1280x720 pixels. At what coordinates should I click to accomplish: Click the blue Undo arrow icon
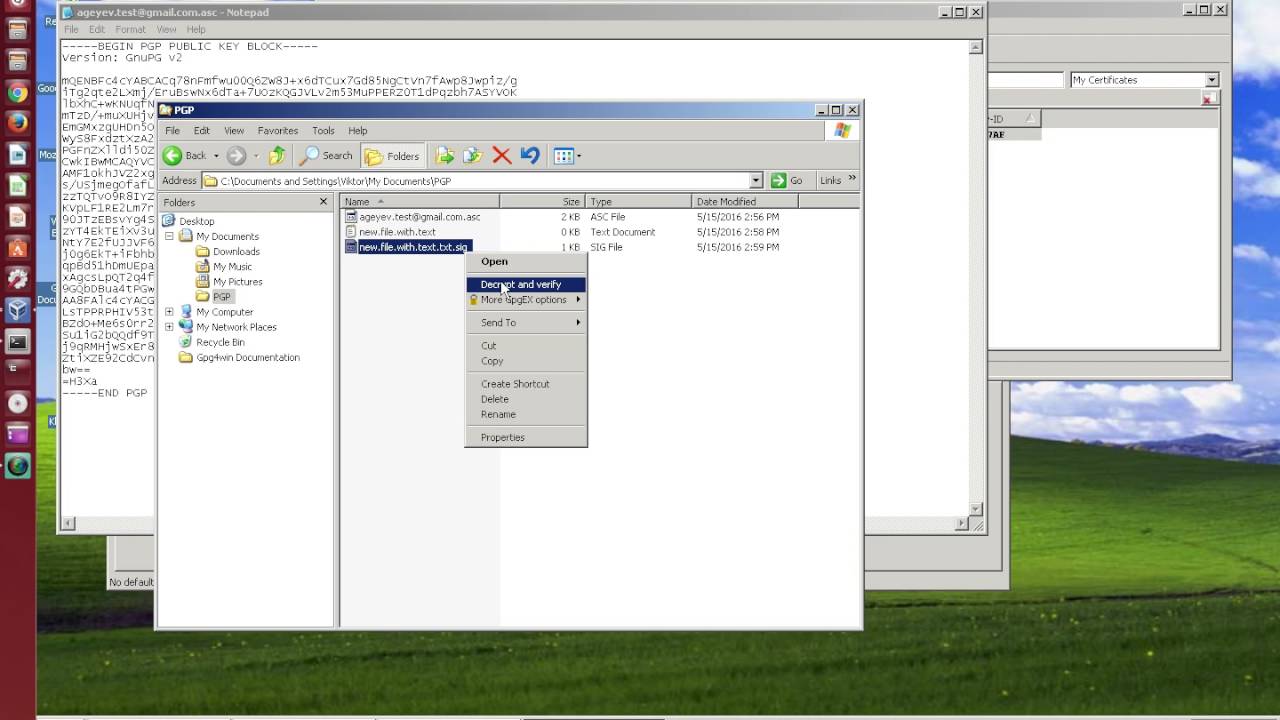530,155
